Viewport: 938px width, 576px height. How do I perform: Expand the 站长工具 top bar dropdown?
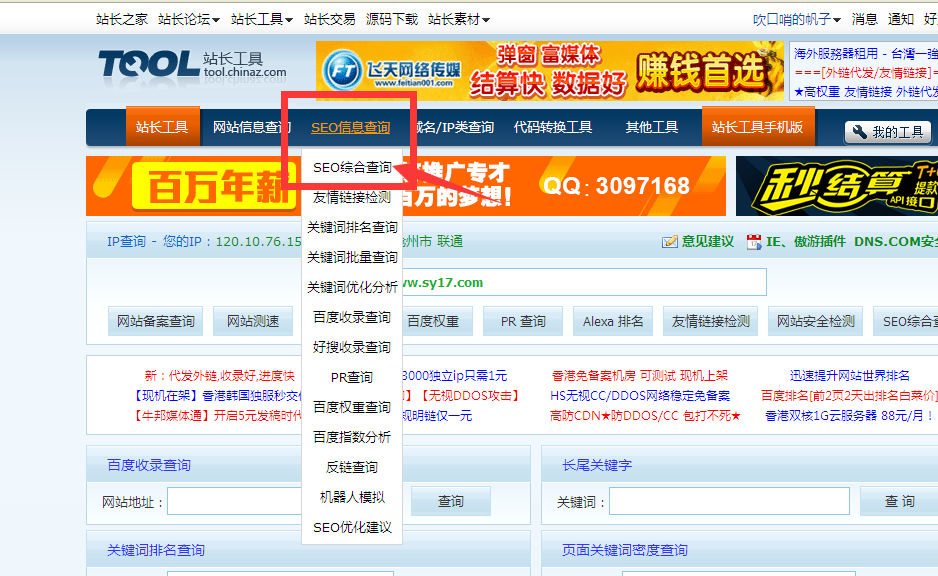click(261, 19)
